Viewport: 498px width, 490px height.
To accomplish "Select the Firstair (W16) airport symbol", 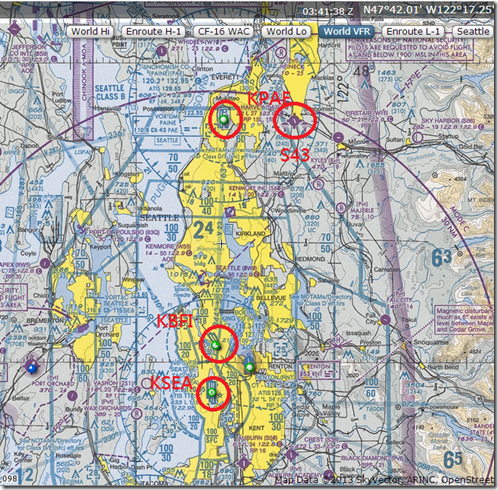I will [338, 137].
